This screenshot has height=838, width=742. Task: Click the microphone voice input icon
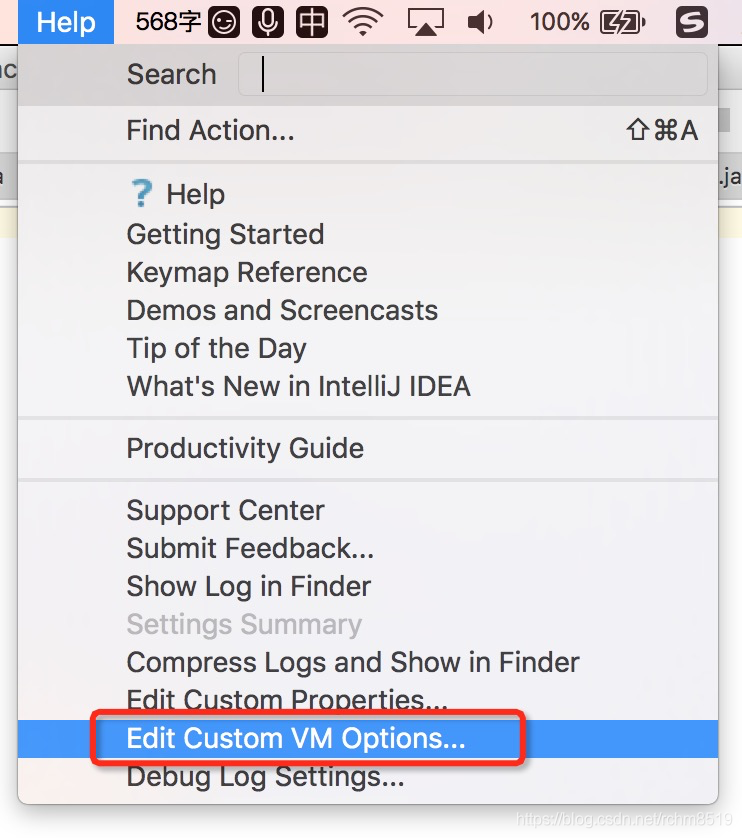(267, 22)
